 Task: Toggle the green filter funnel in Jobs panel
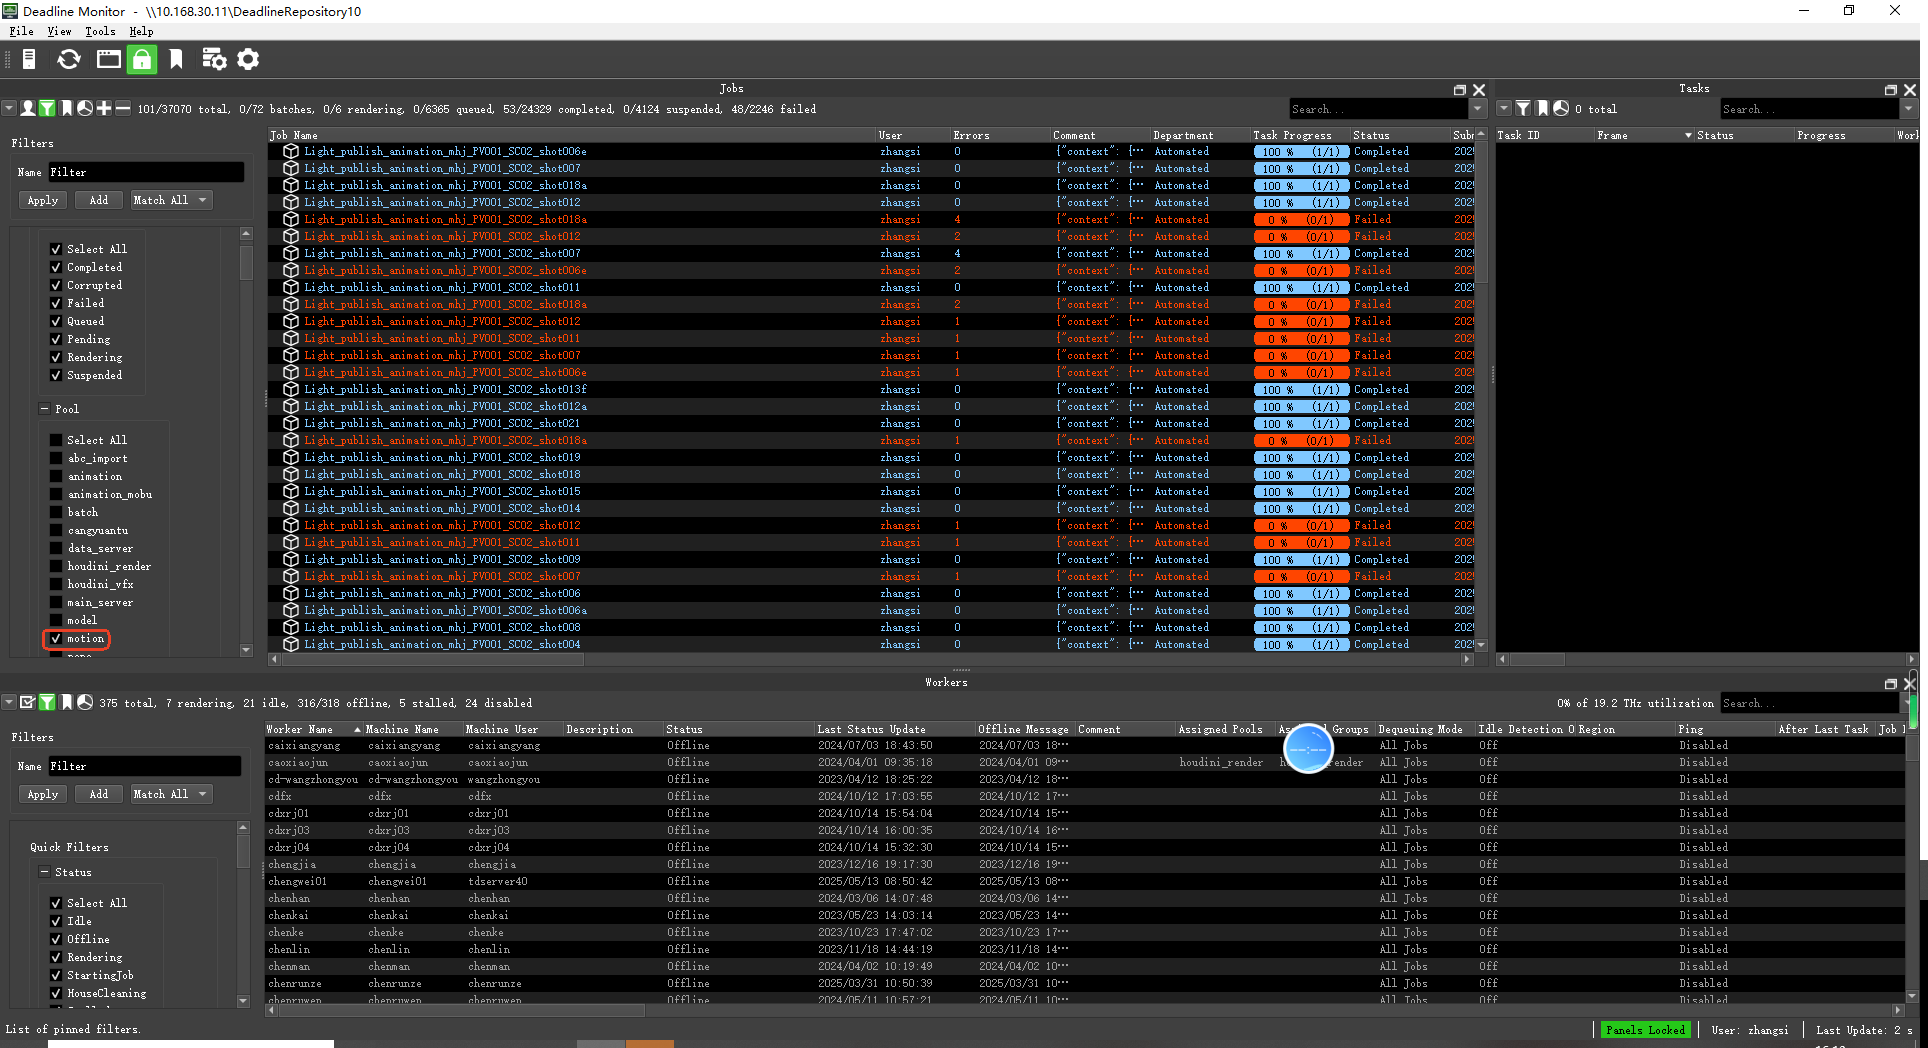[x=47, y=109]
